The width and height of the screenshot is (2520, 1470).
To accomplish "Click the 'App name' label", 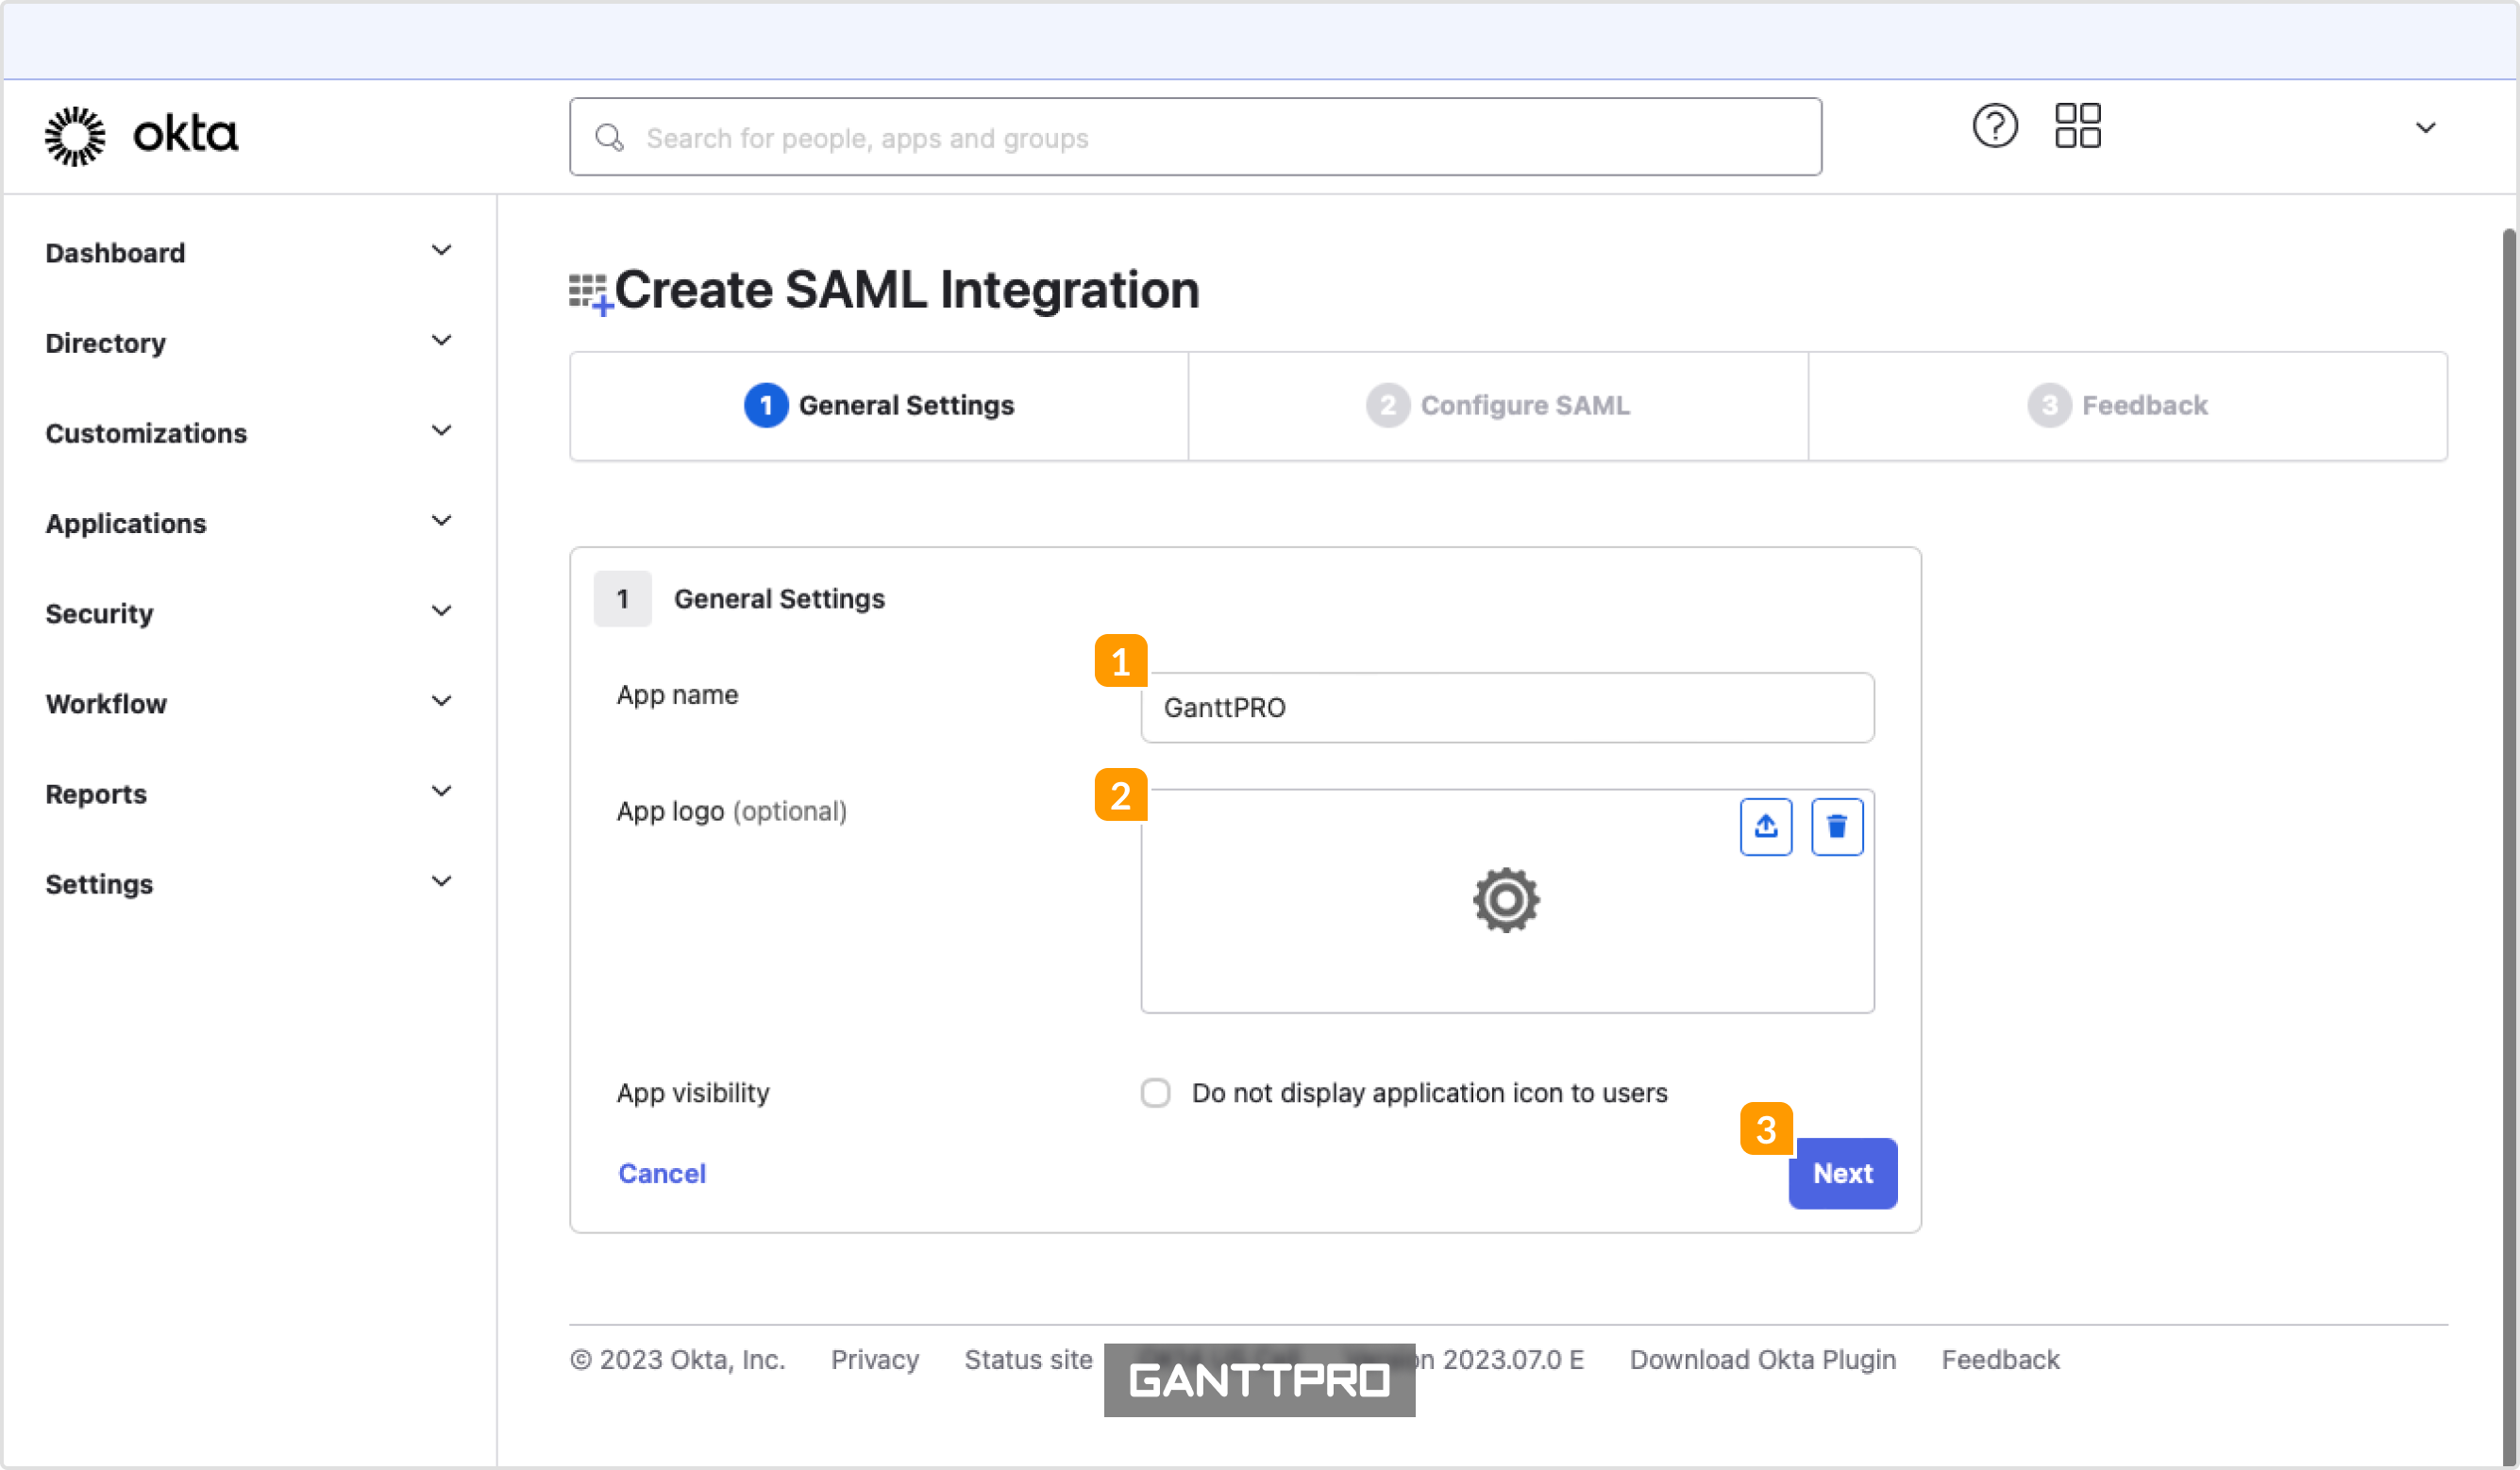I will (677, 695).
